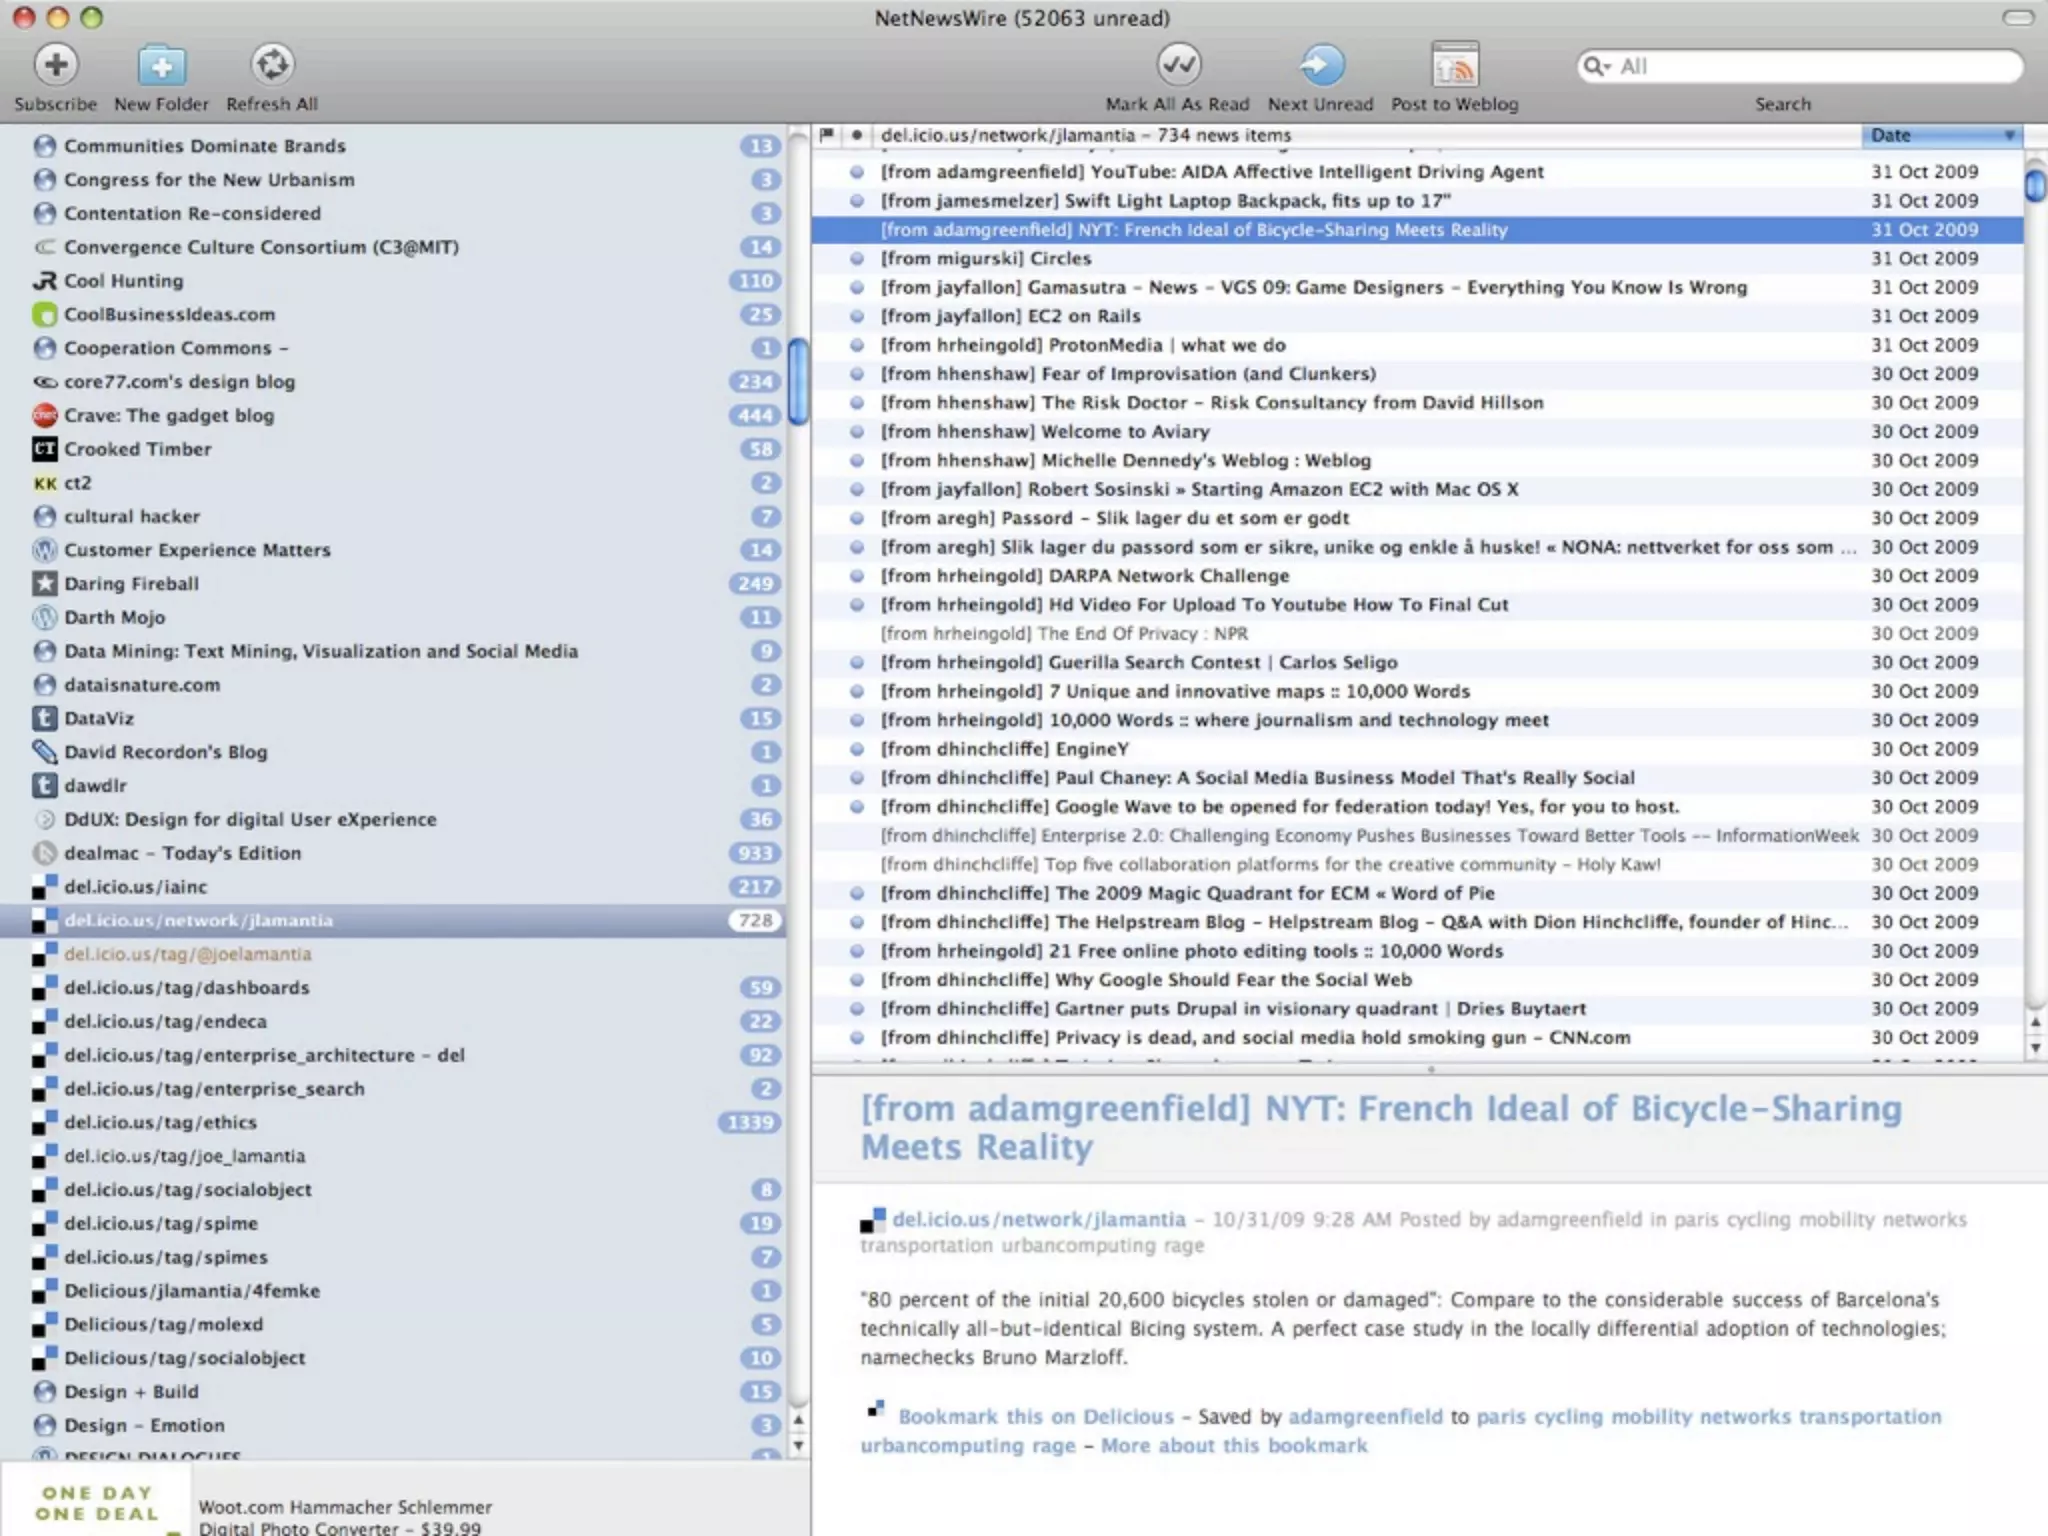
Task: Open the Bookmark this on Delicious link
Action: 1035,1417
